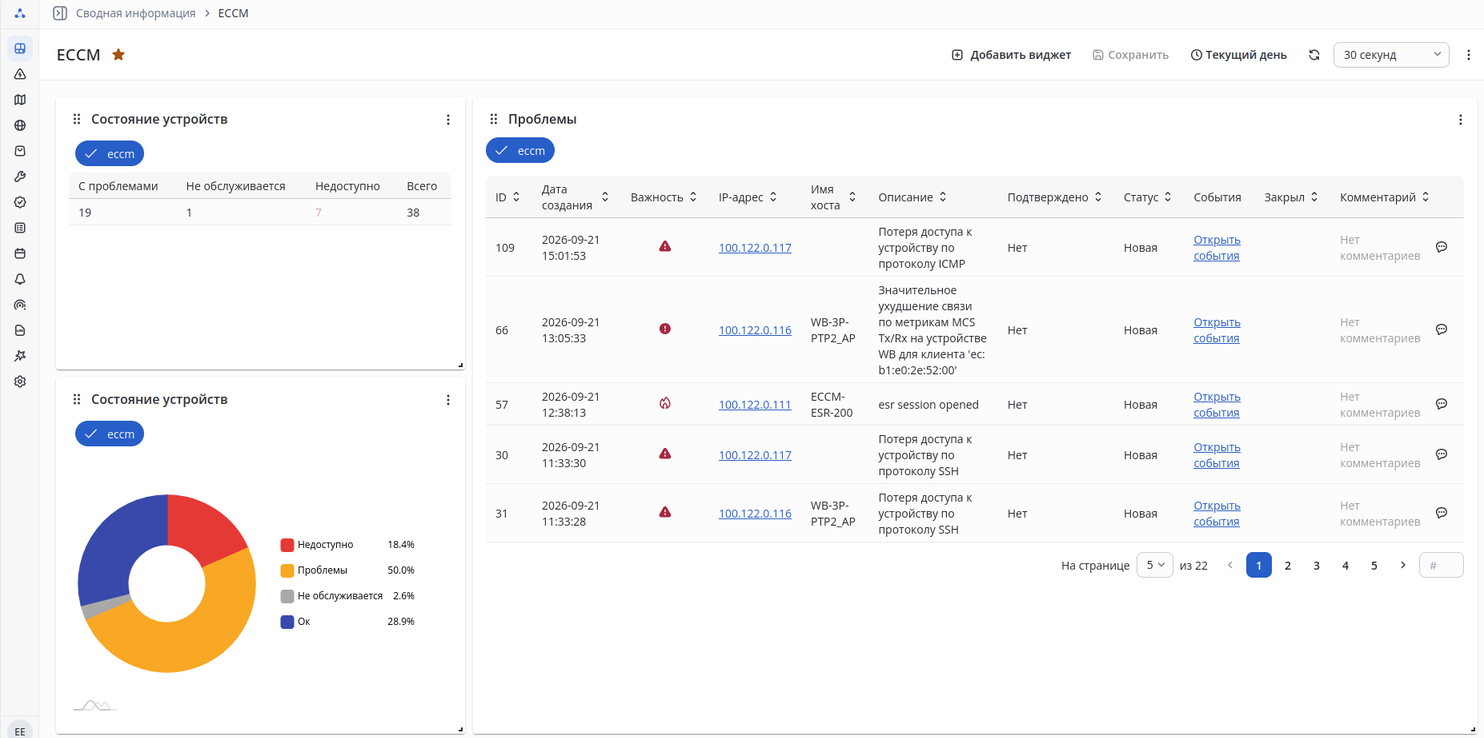Screen dimensions: 1484x738
Task: Open the rows per page dropdown showing 5
Action: click(1155, 565)
